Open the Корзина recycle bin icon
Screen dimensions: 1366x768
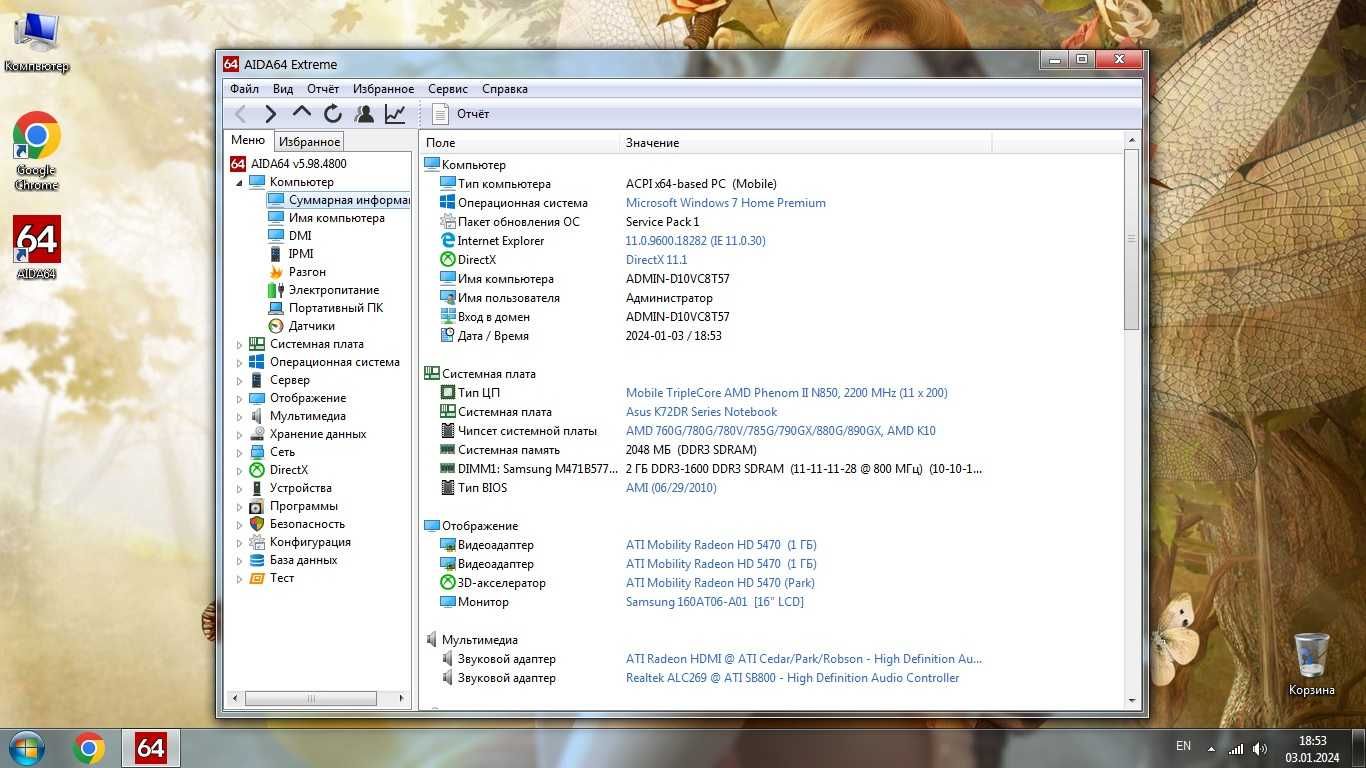[1311, 664]
